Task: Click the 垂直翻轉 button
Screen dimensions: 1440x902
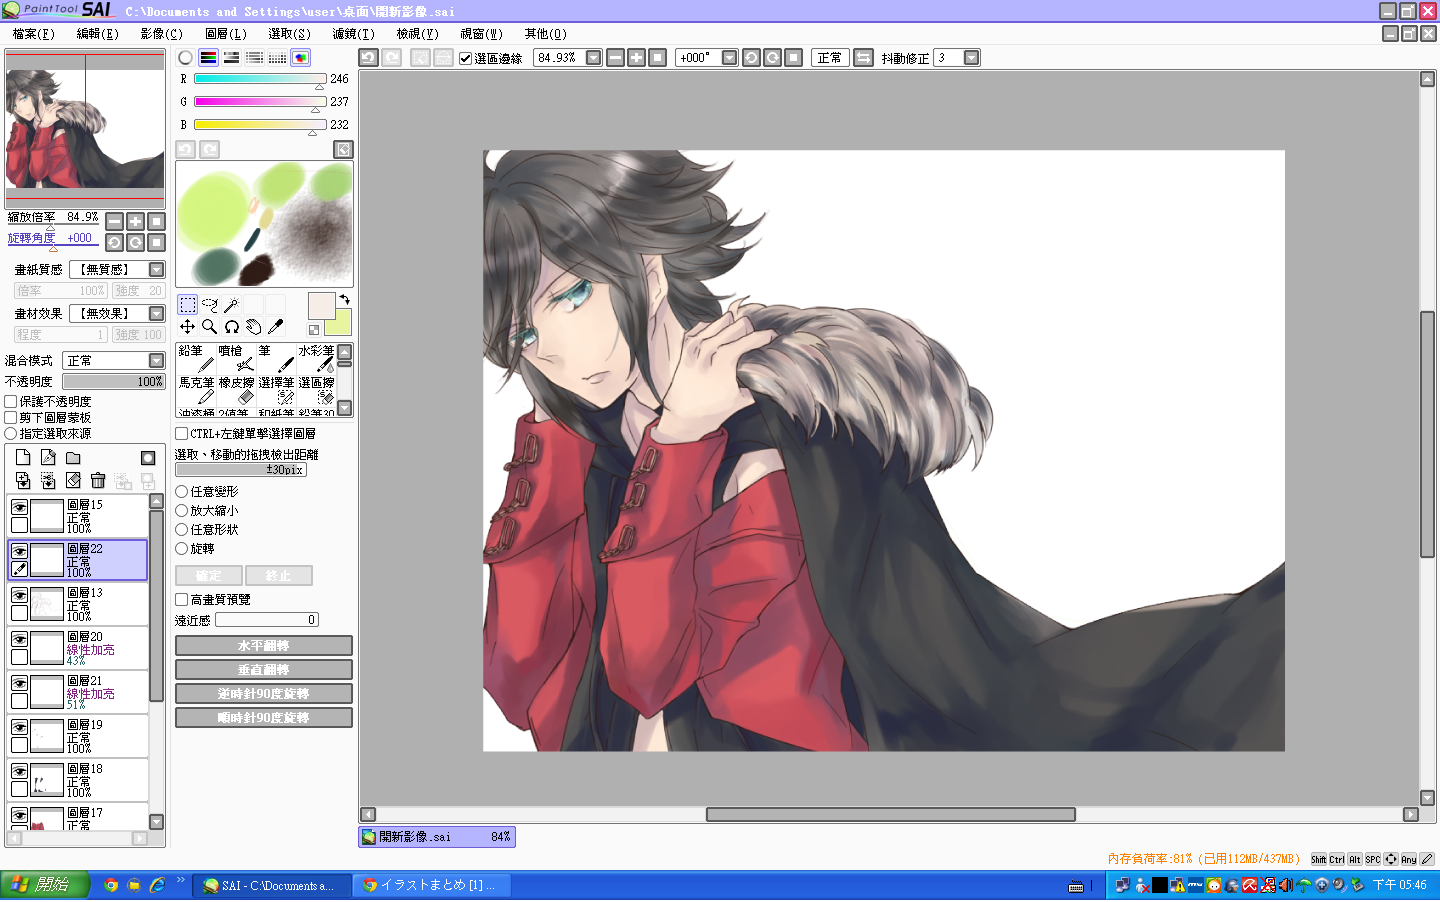Action: click(264, 670)
